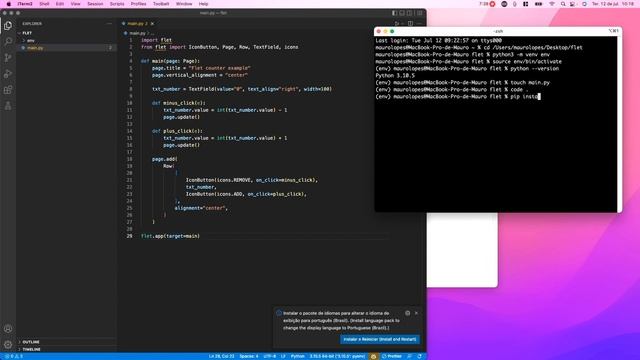The image size is (640, 360).
Task: Open the Search view in the activity bar
Action: (x=8, y=42)
